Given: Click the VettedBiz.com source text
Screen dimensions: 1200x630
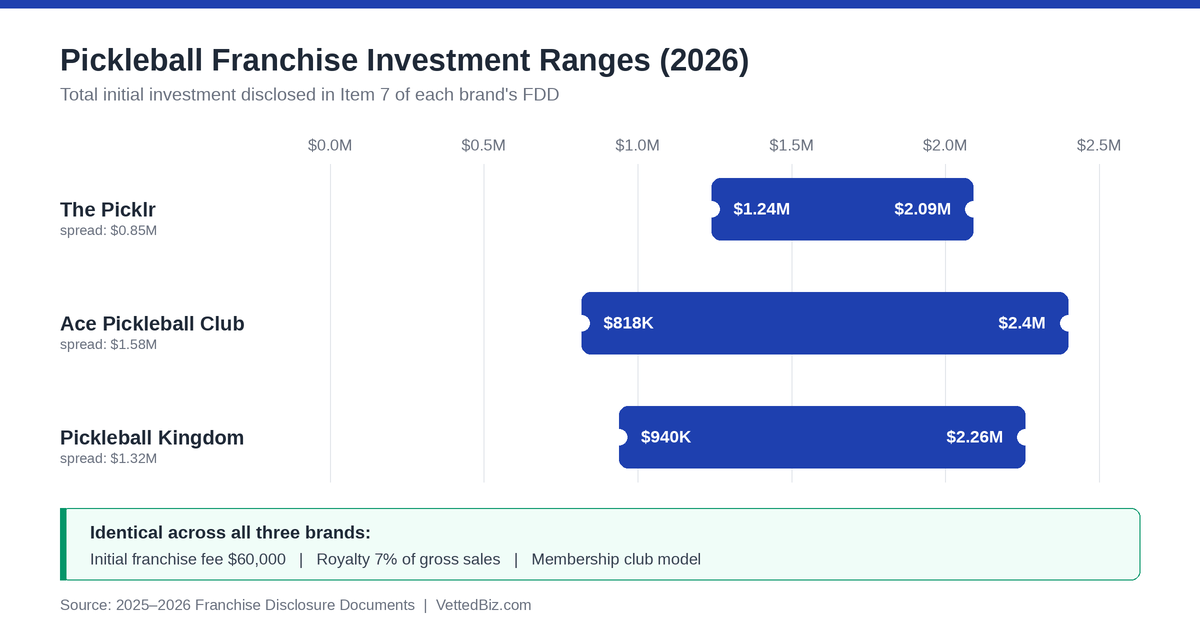Looking at the screenshot, I should pyautogui.click(x=484, y=605).
